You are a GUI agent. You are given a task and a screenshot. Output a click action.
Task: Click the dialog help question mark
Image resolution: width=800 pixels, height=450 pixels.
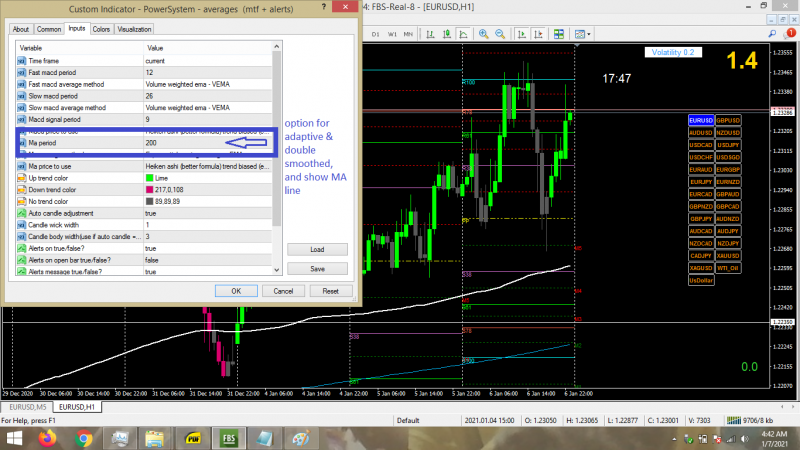[323, 7]
